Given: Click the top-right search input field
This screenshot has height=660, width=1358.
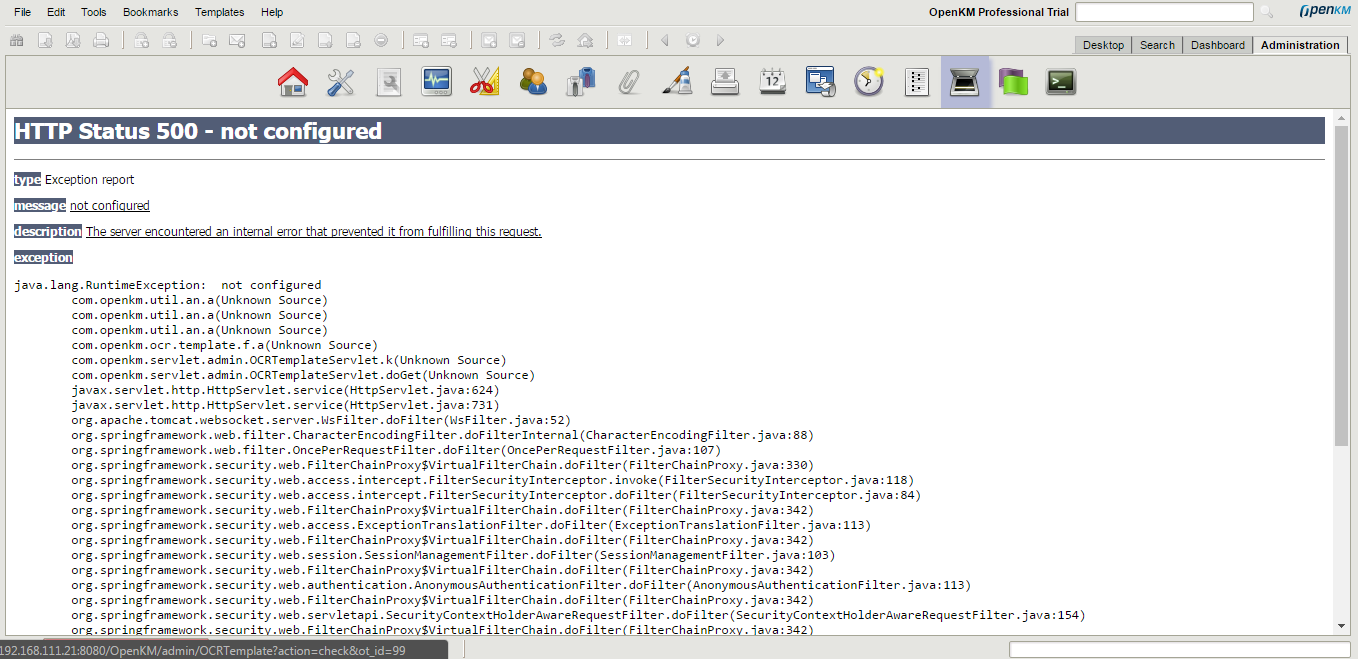Looking at the screenshot, I should [1163, 12].
